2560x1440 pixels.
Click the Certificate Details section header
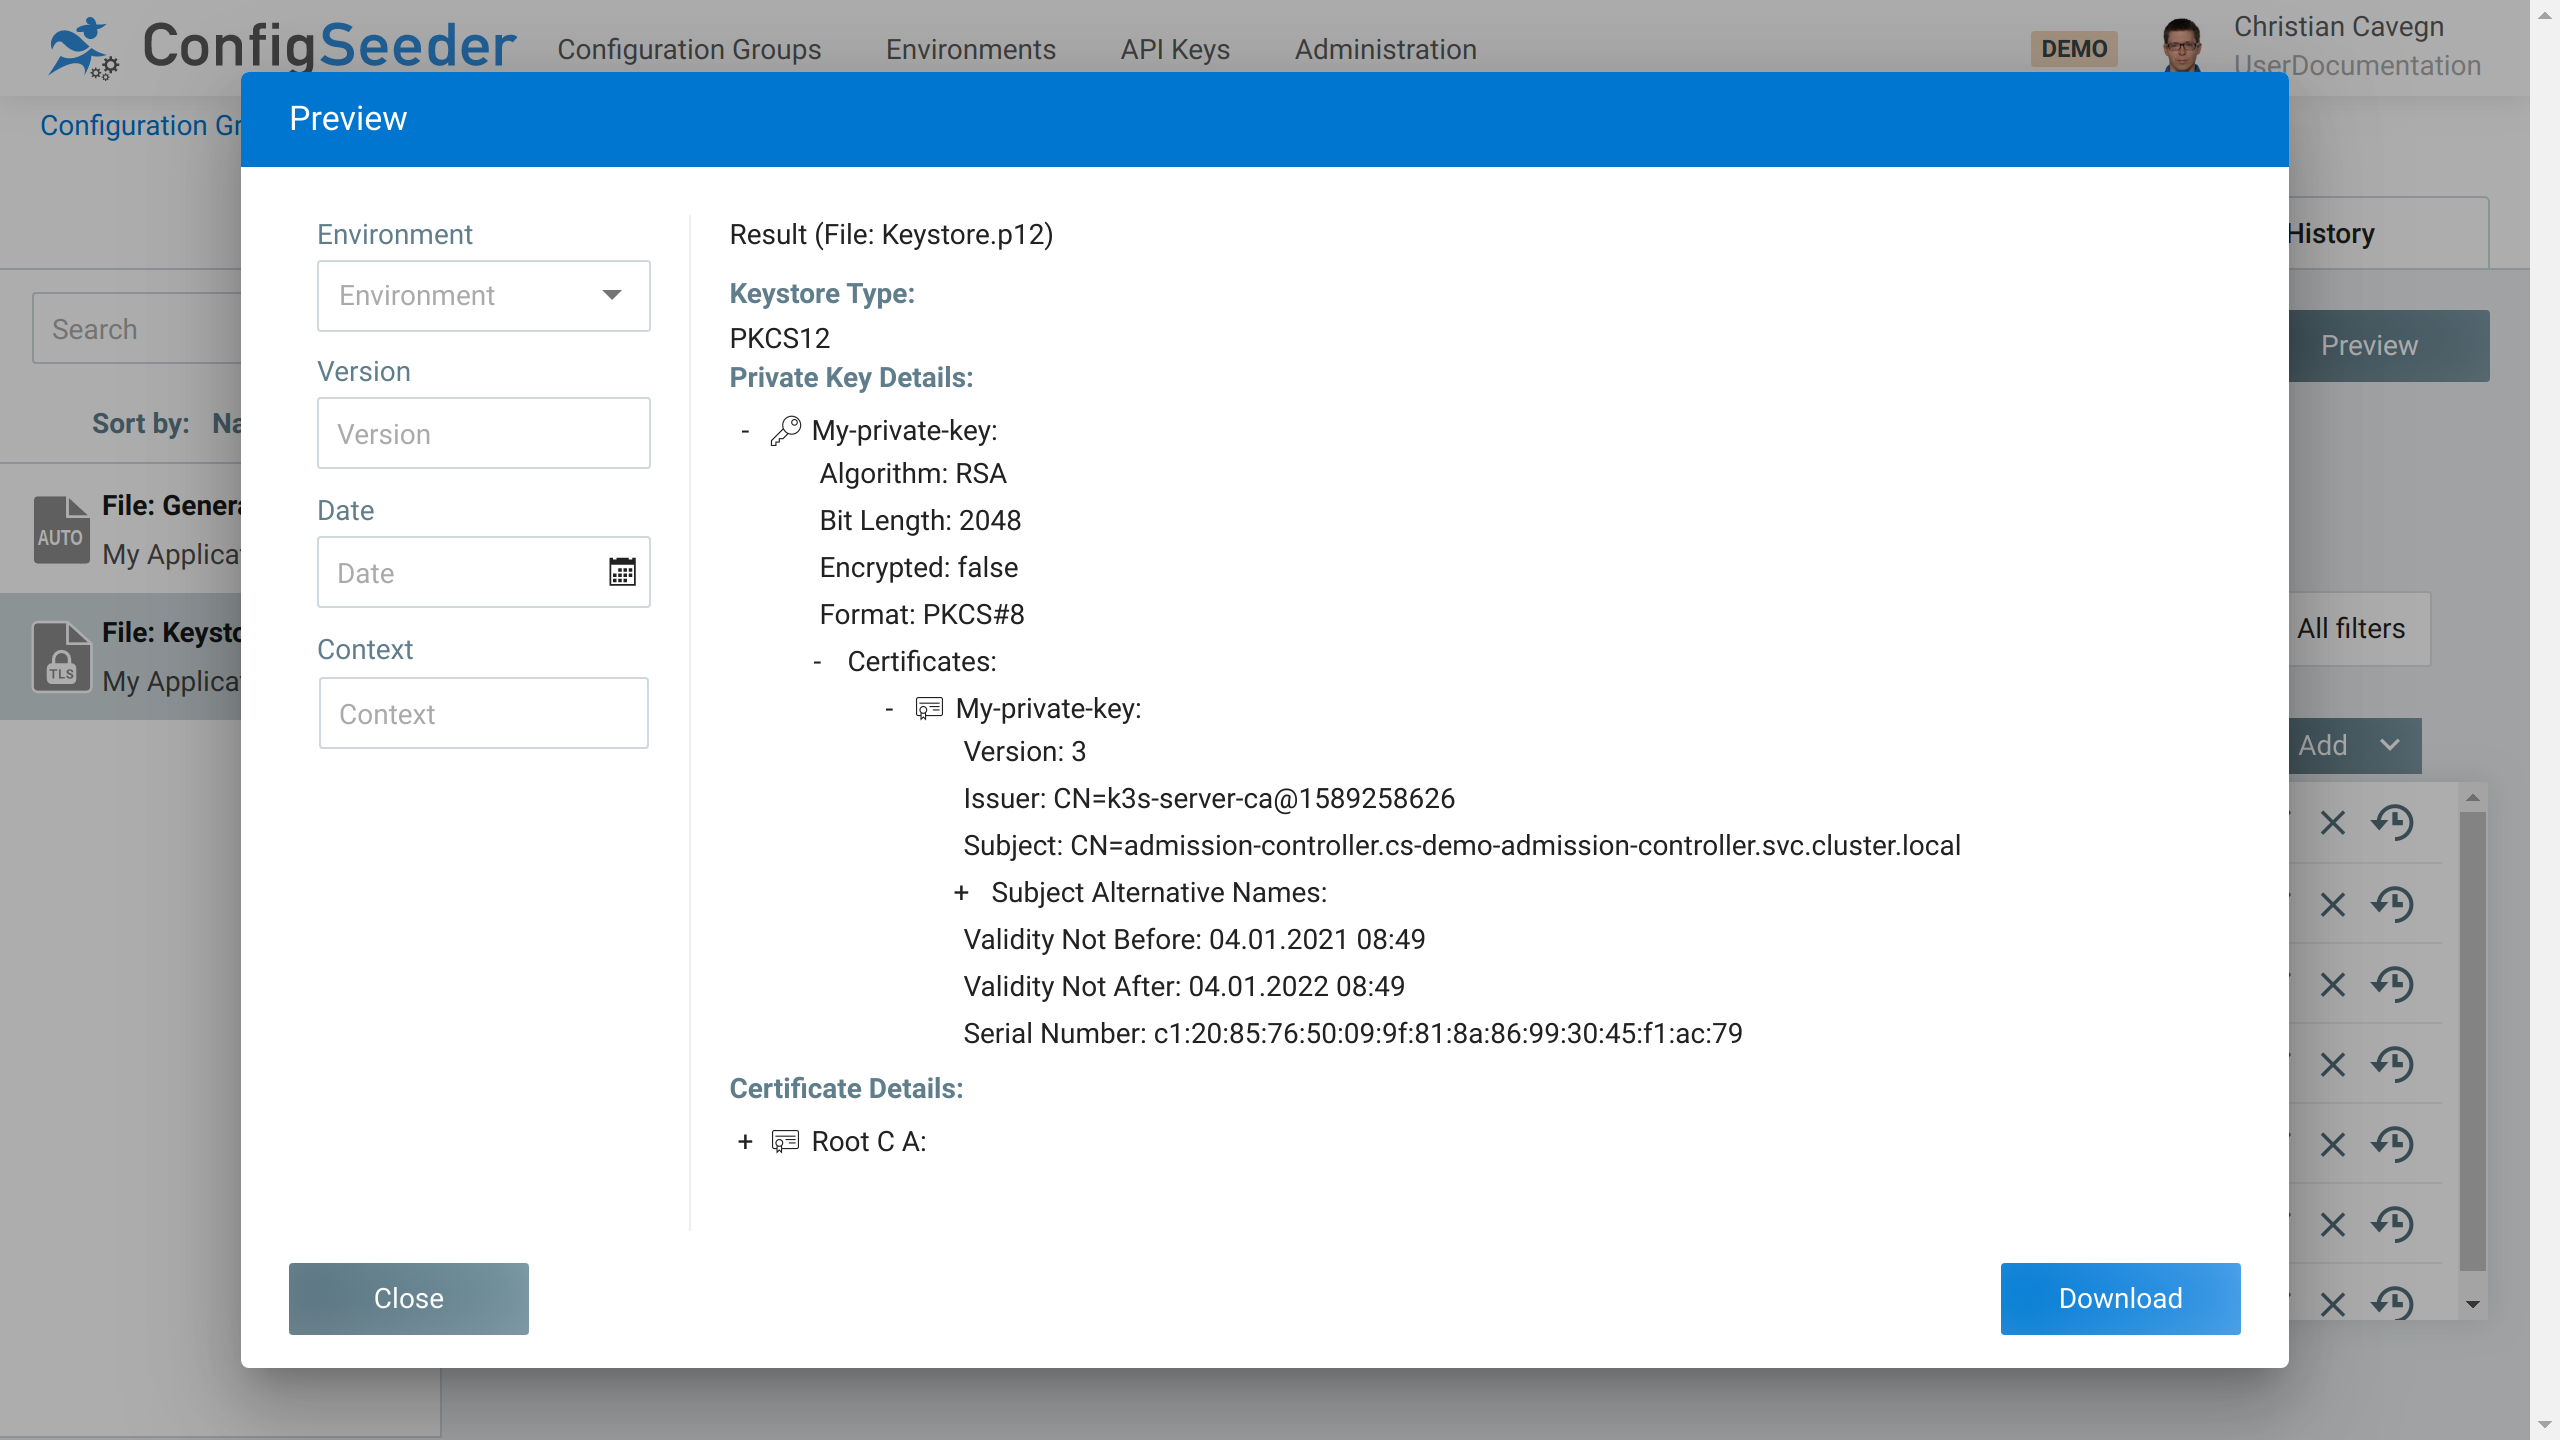click(846, 1087)
